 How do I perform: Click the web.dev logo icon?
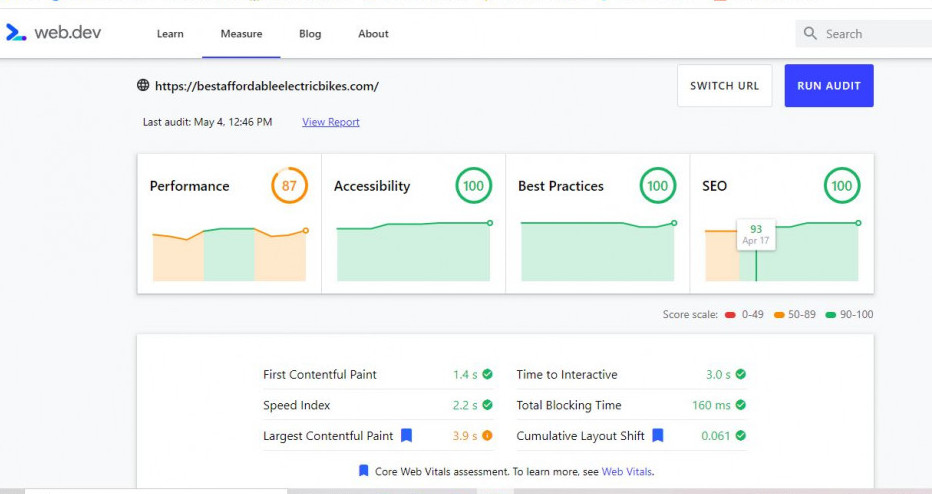(16, 33)
